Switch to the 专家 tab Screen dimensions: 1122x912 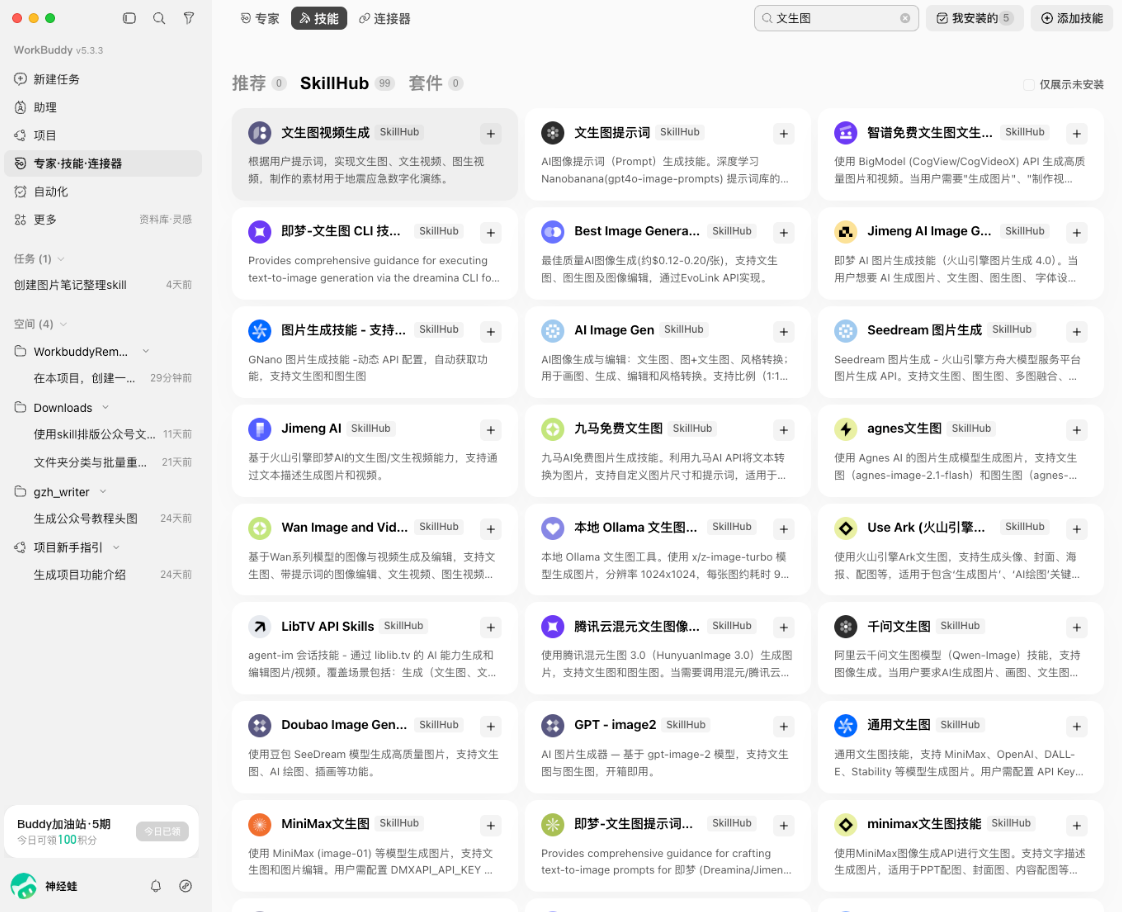point(260,19)
